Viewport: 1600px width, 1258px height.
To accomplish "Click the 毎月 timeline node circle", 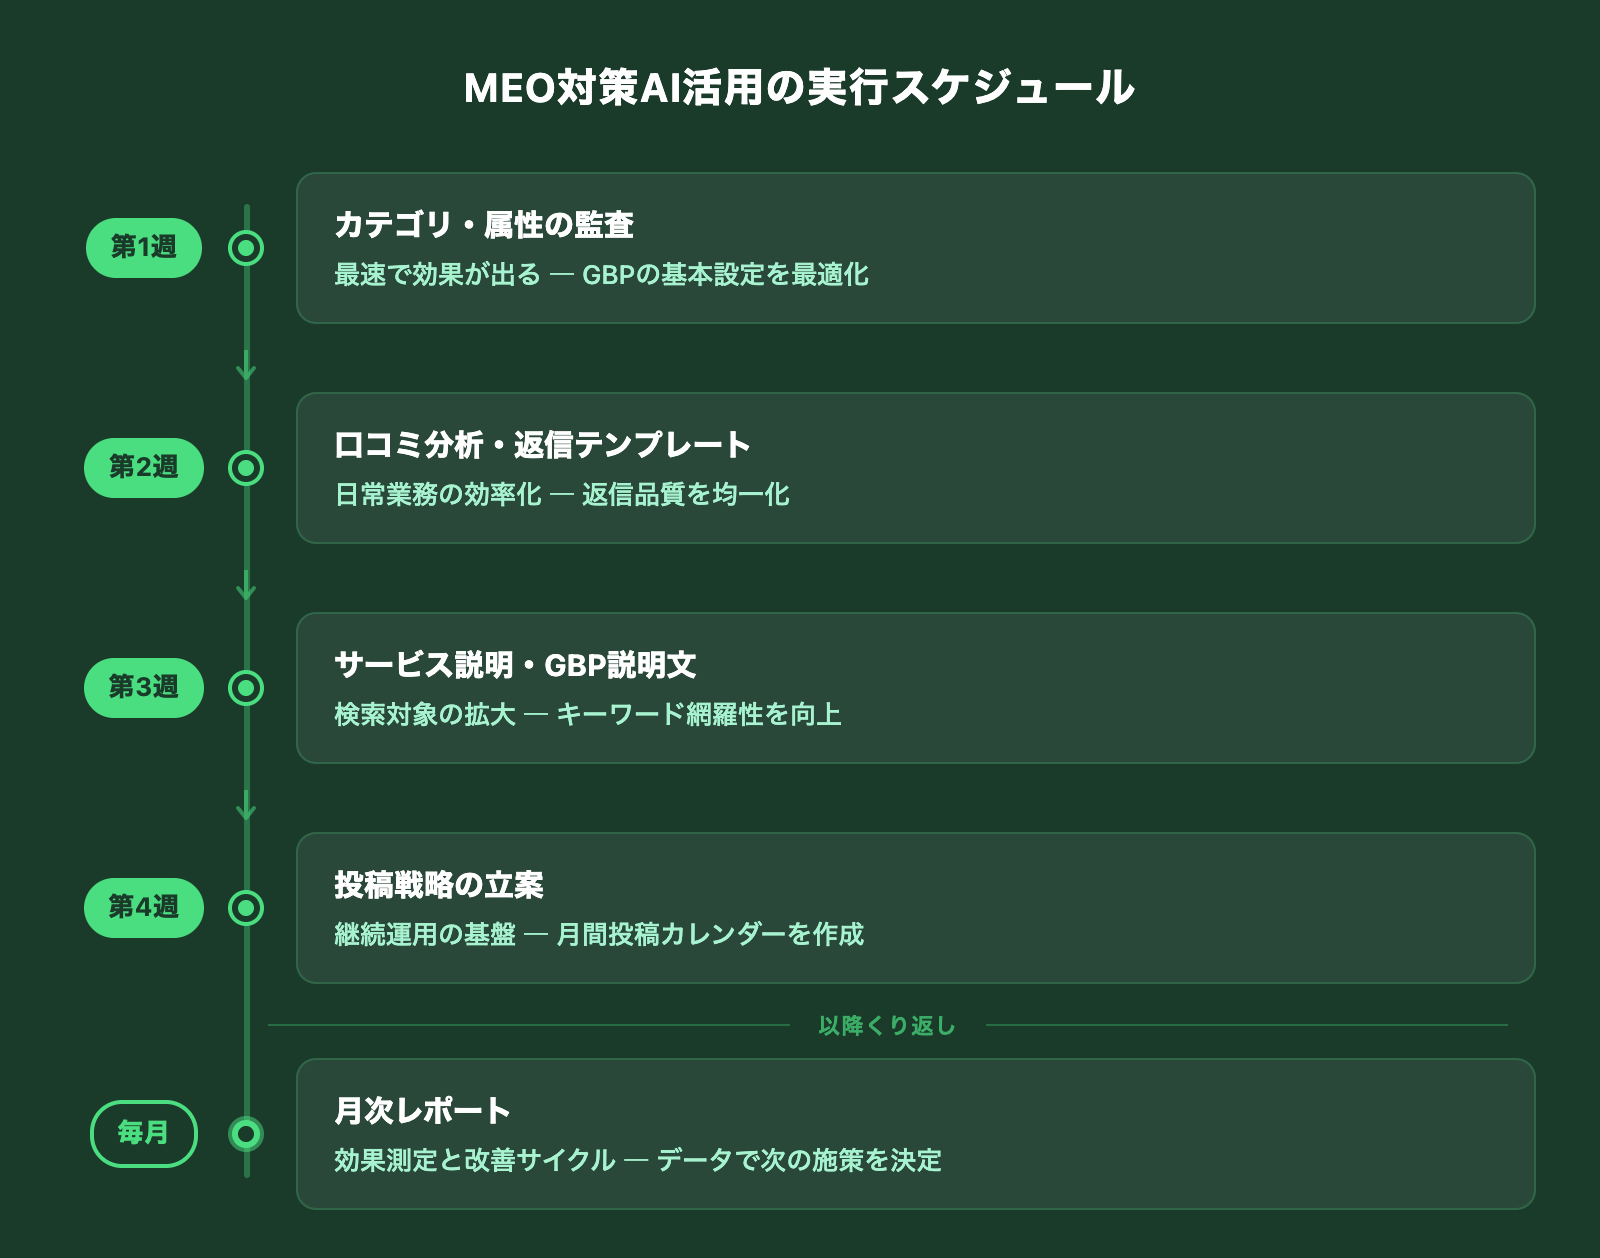I will [x=246, y=1134].
